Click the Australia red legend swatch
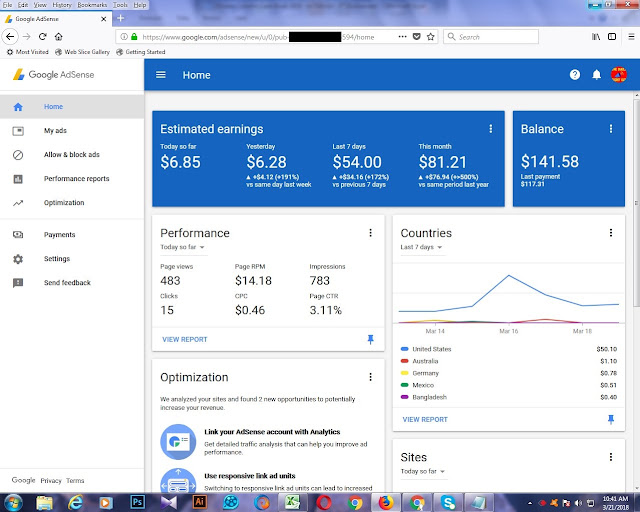 click(404, 361)
